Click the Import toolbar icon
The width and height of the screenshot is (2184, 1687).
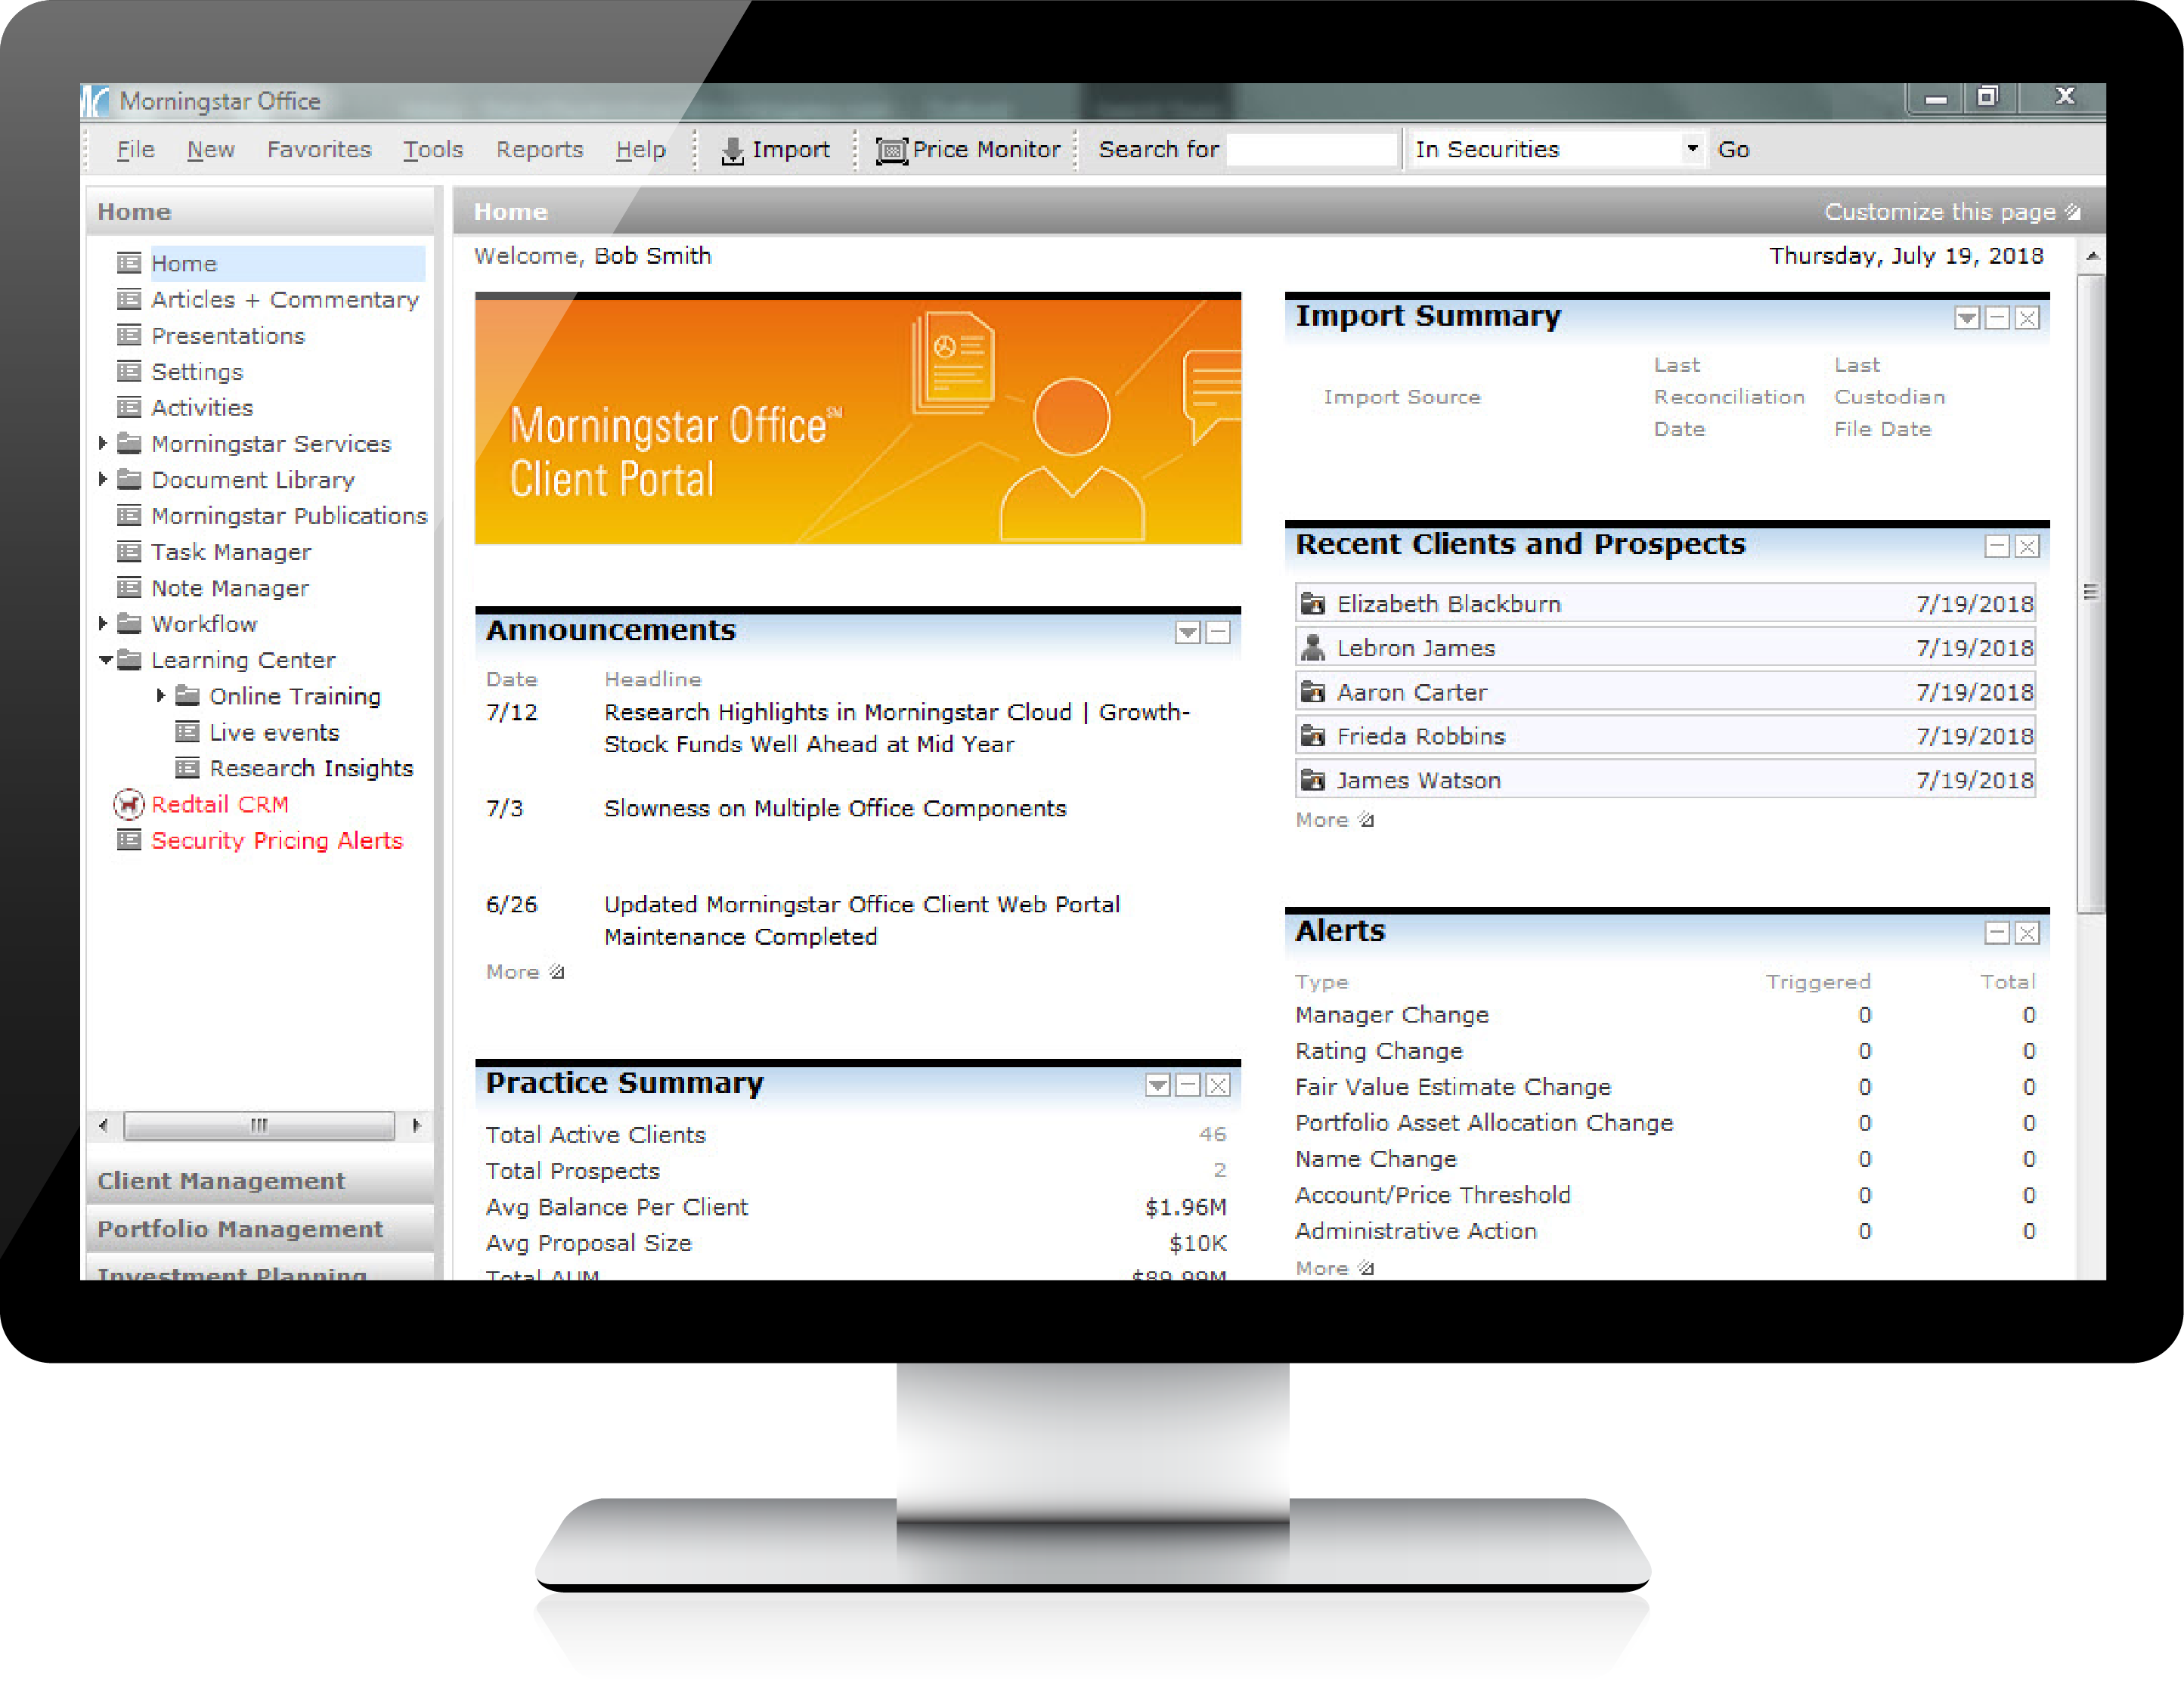click(x=732, y=150)
